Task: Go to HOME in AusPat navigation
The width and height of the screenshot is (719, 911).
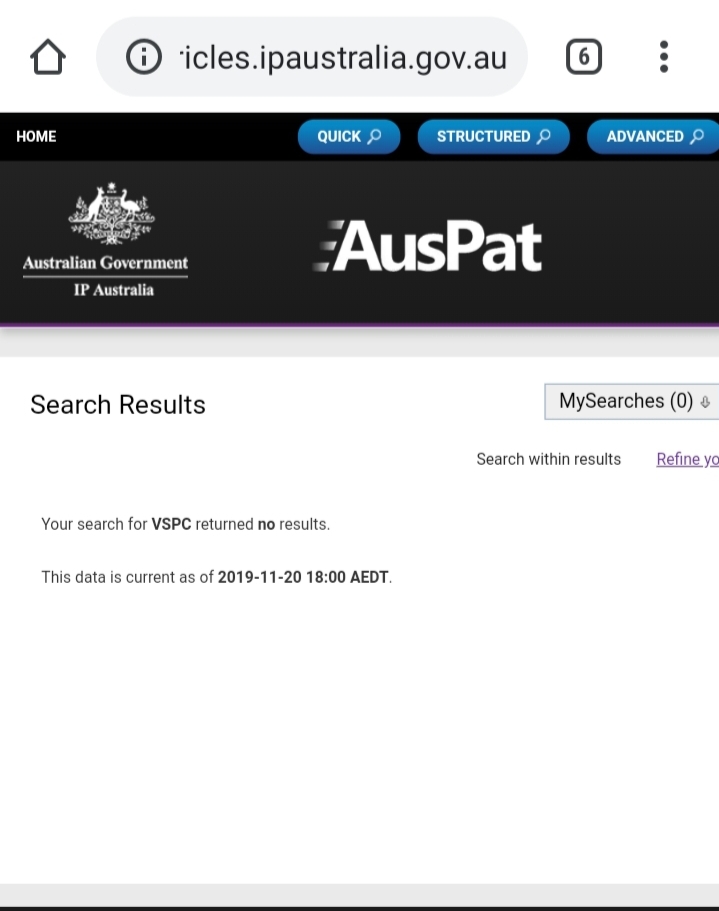Action: [36, 137]
